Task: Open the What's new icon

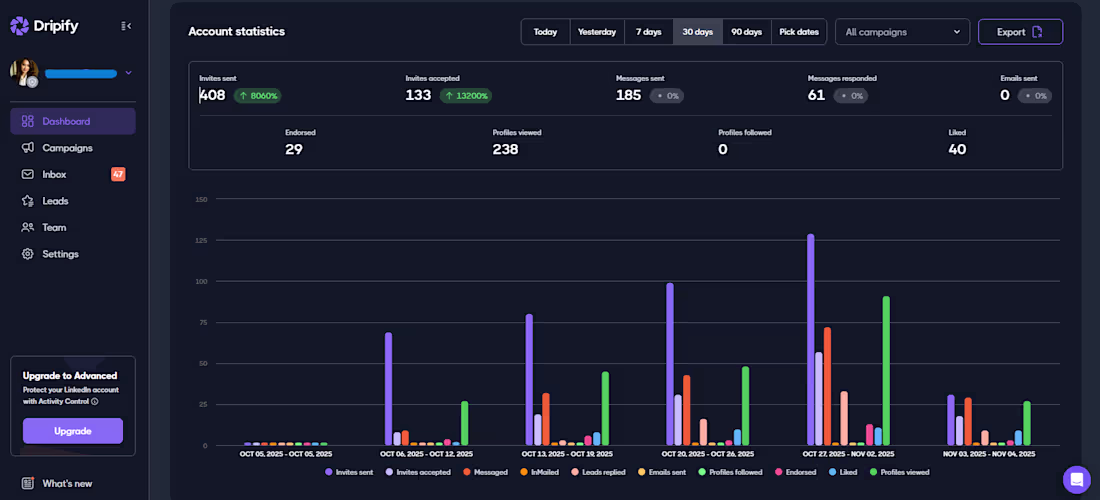Action: point(28,483)
